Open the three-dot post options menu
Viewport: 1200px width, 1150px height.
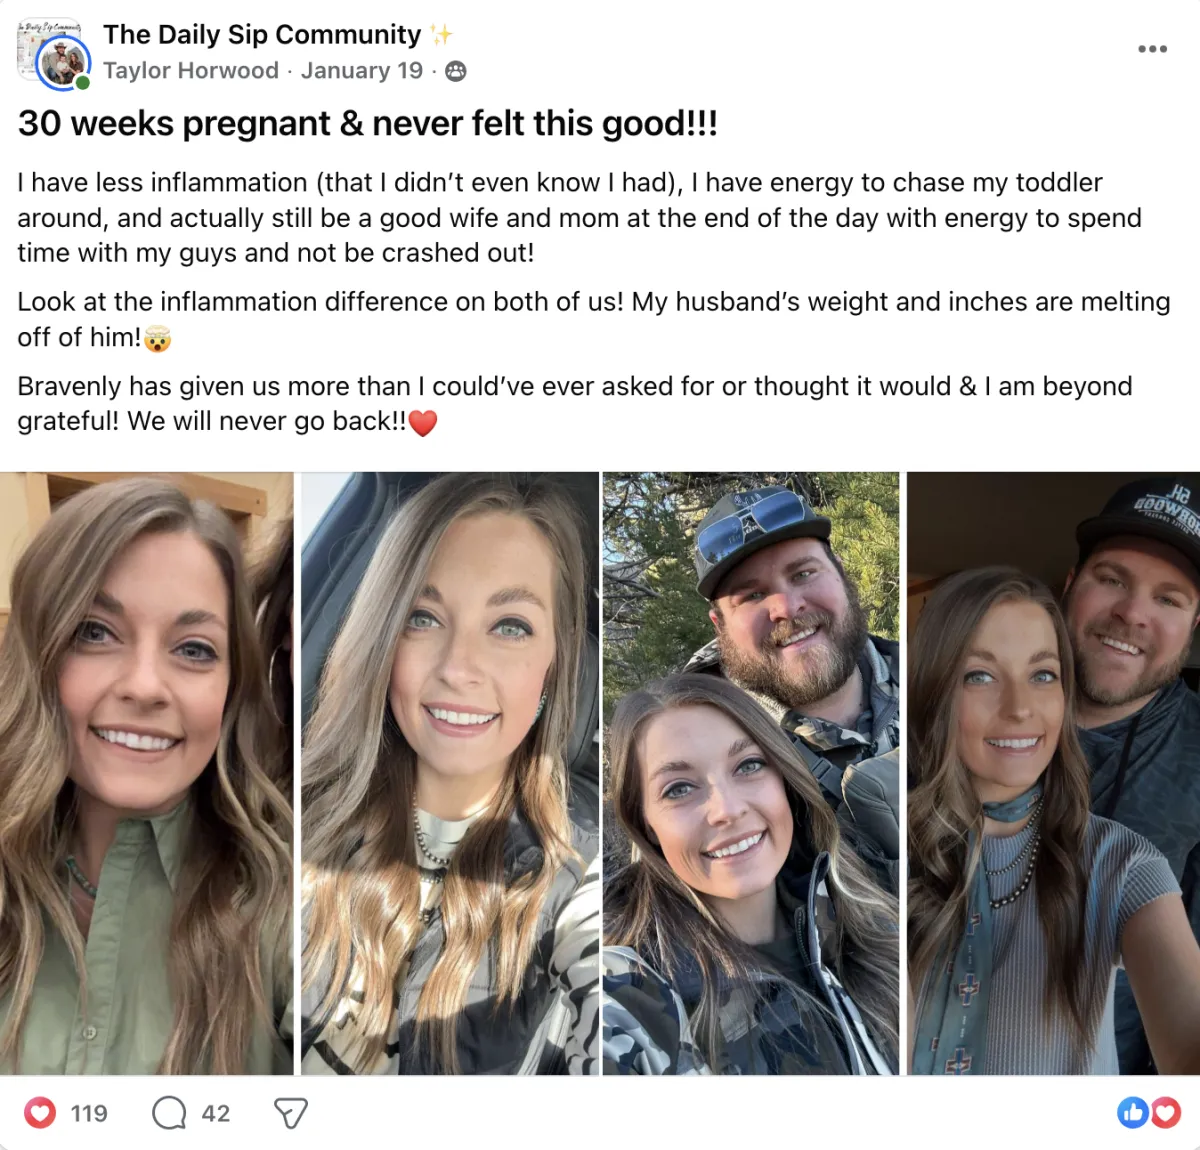(x=1152, y=48)
